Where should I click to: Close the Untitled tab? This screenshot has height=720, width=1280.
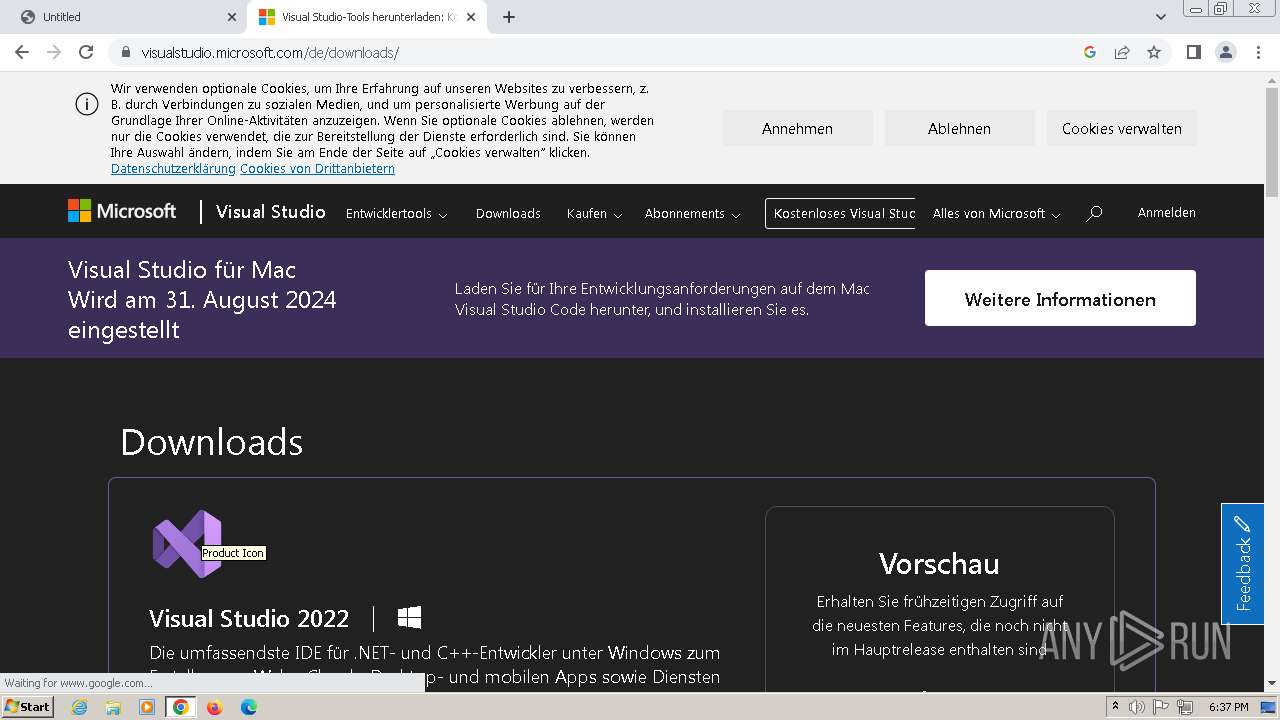tap(232, 17)
